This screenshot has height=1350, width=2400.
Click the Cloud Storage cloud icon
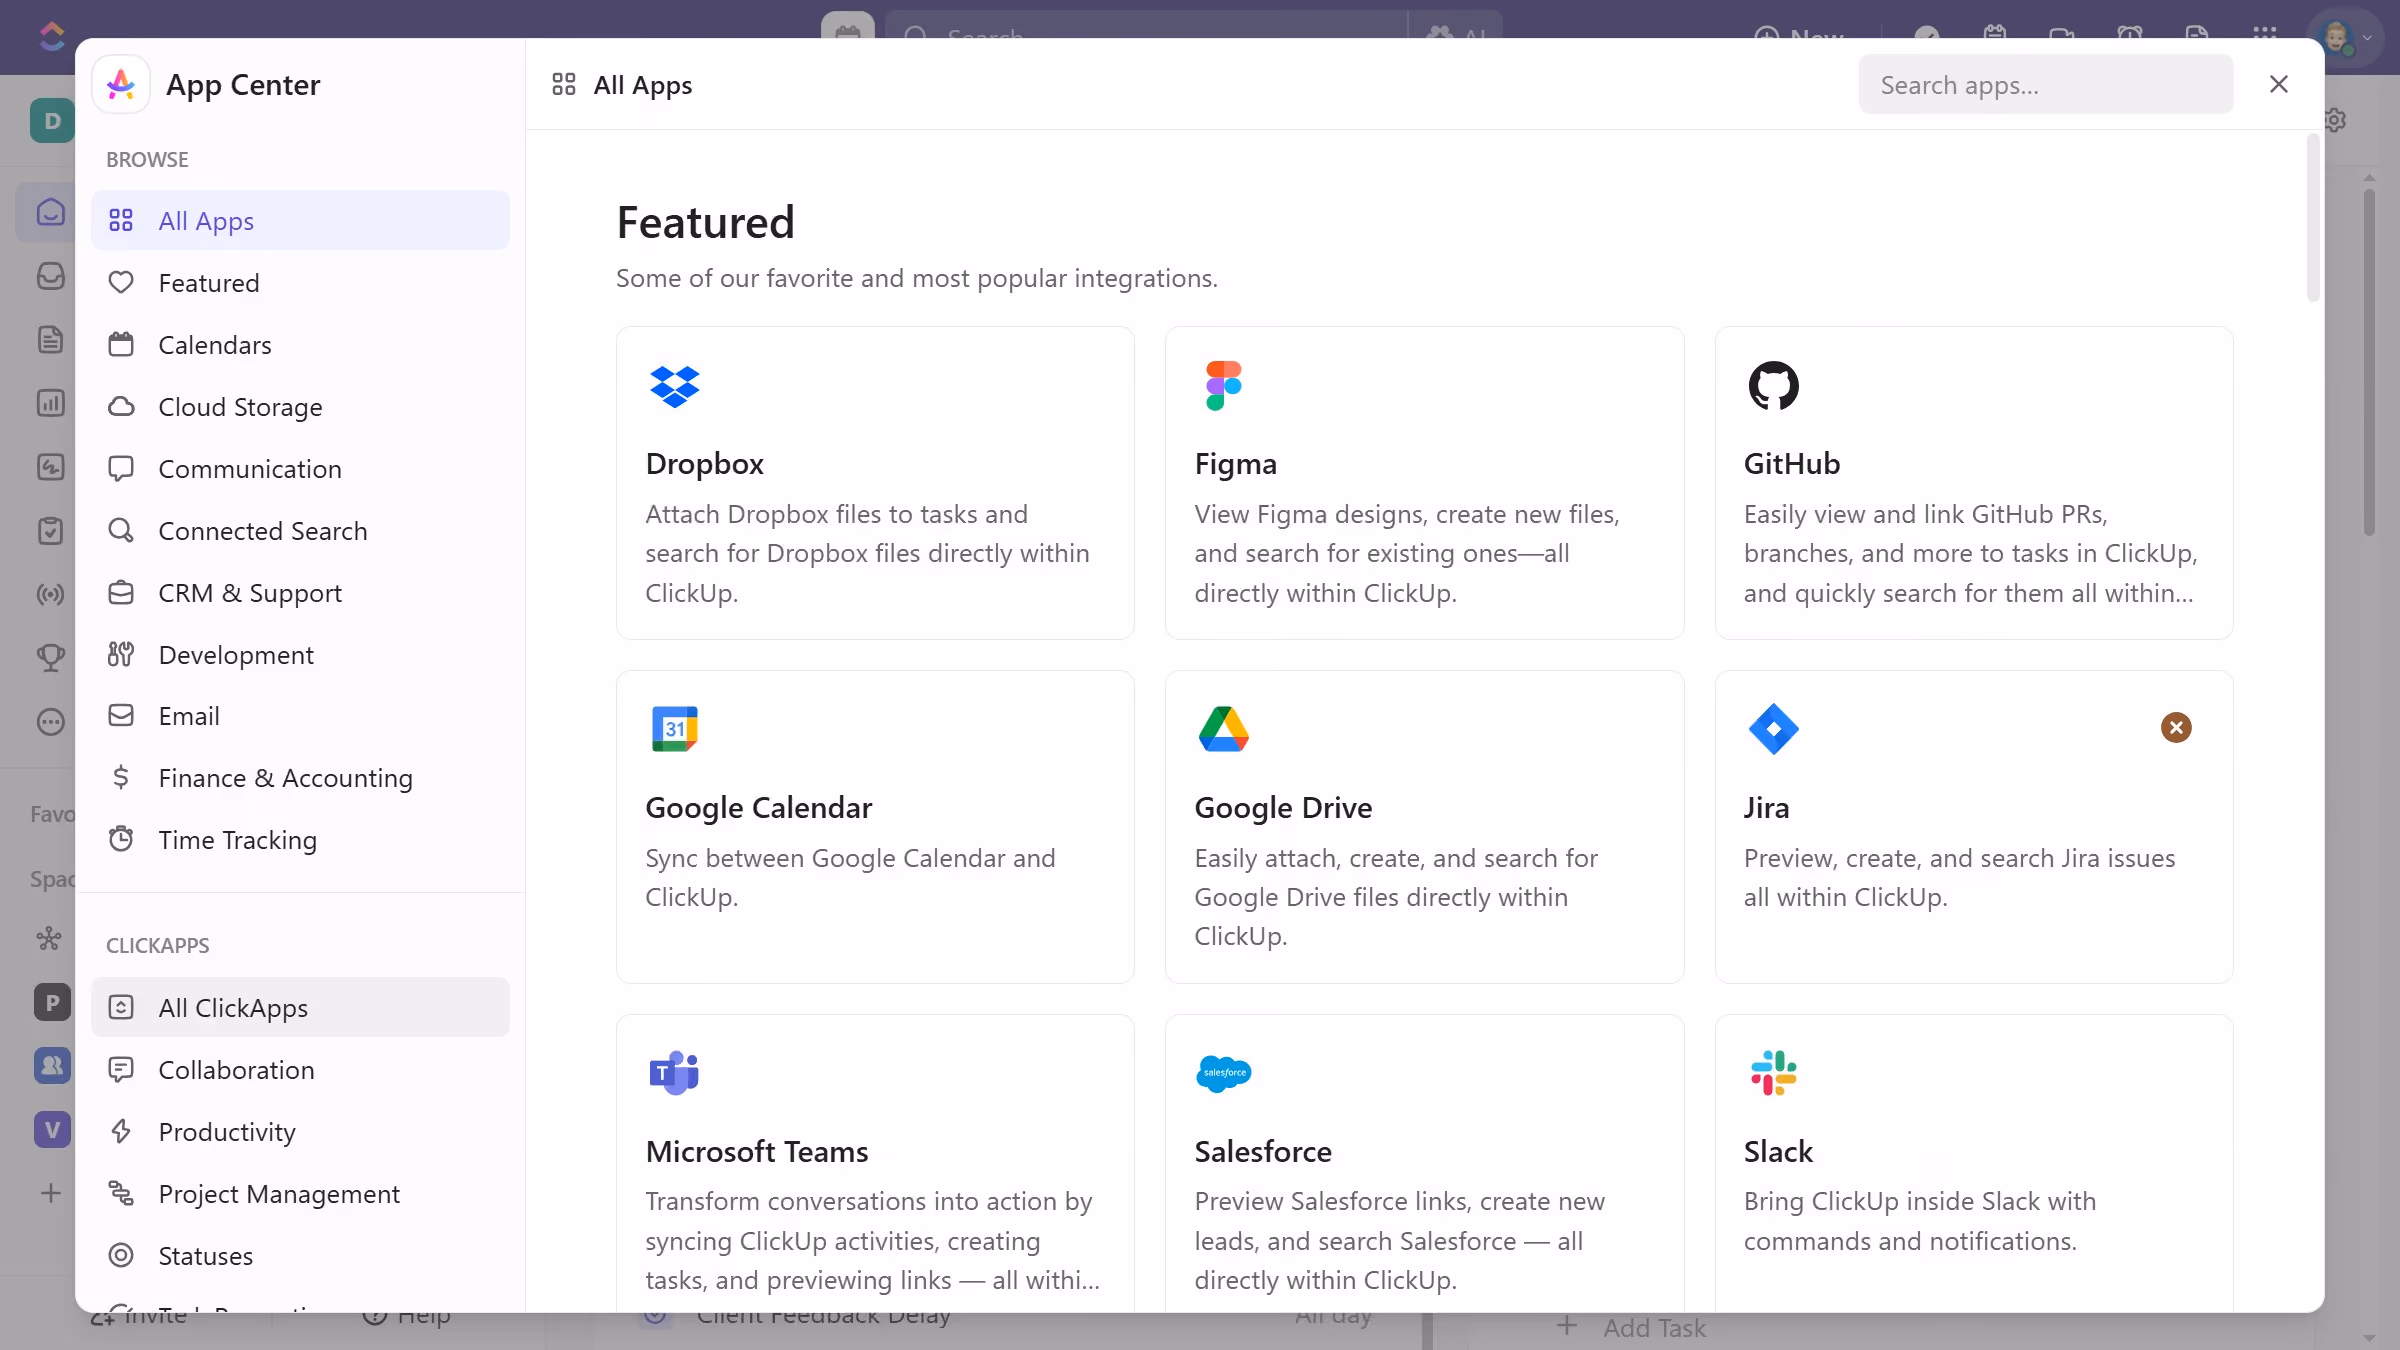coord(121,407)
